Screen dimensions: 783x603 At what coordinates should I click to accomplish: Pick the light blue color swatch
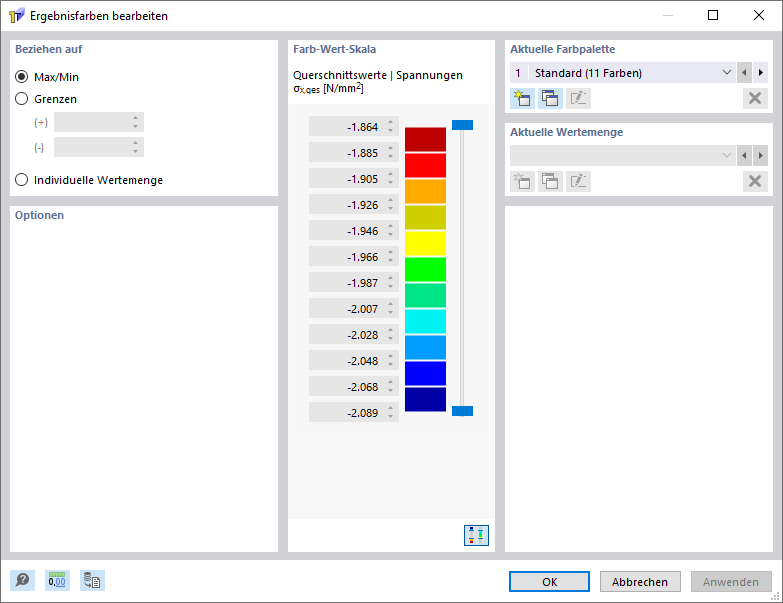[x=425, y=347]
